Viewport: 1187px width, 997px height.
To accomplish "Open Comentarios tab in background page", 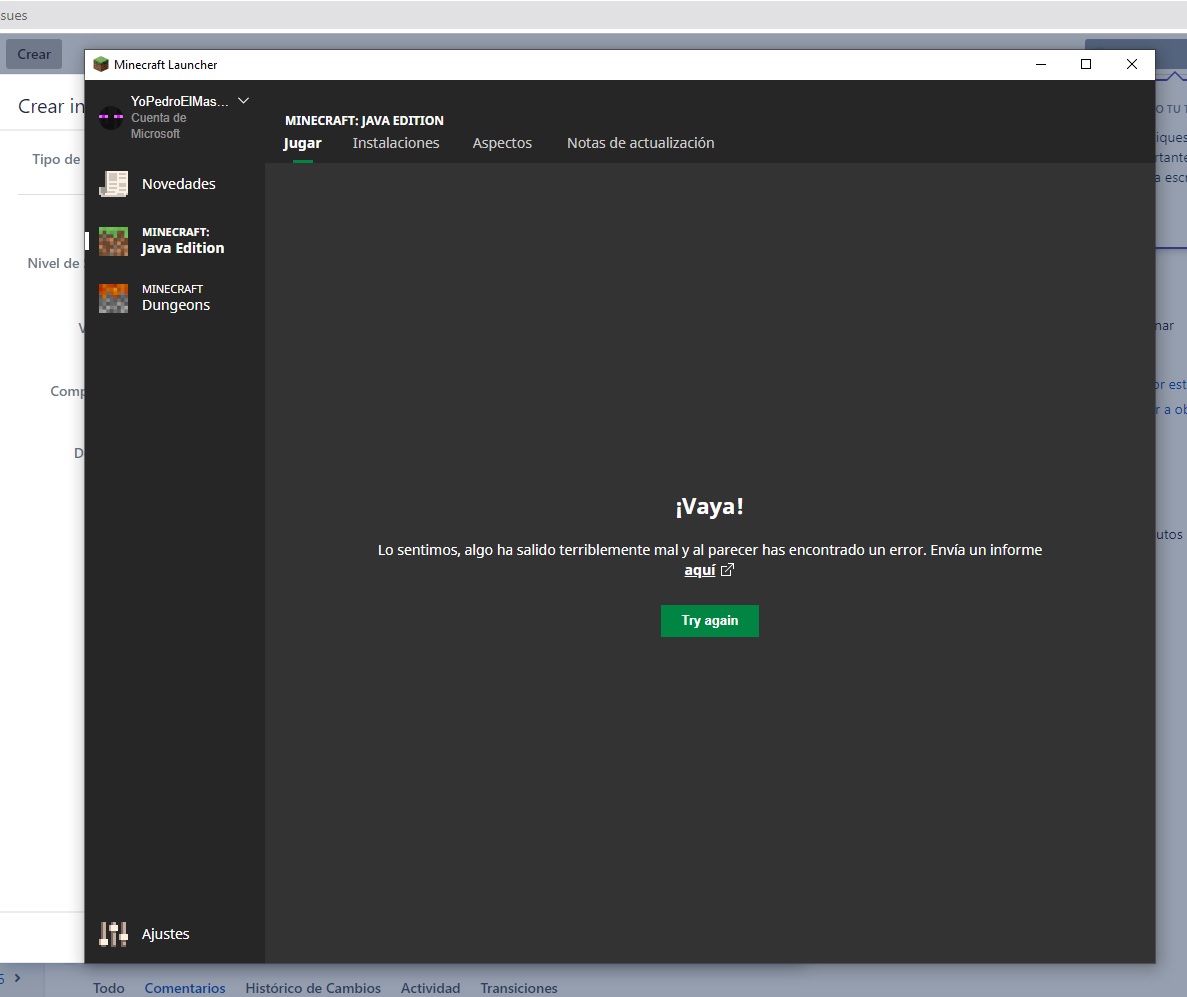I will pos(185,988).
